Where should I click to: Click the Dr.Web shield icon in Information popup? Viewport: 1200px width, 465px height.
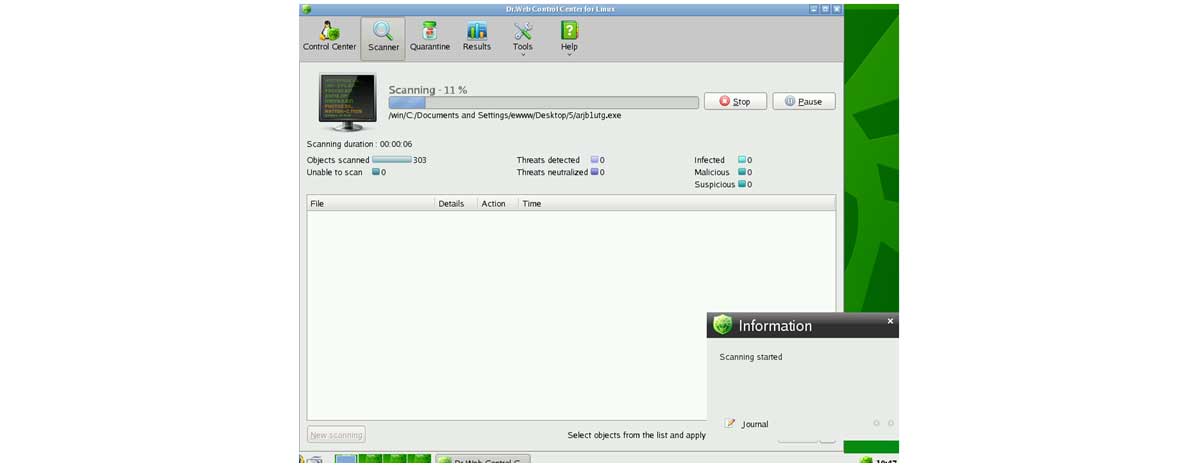pyautogui.click(x=722, y=325)
